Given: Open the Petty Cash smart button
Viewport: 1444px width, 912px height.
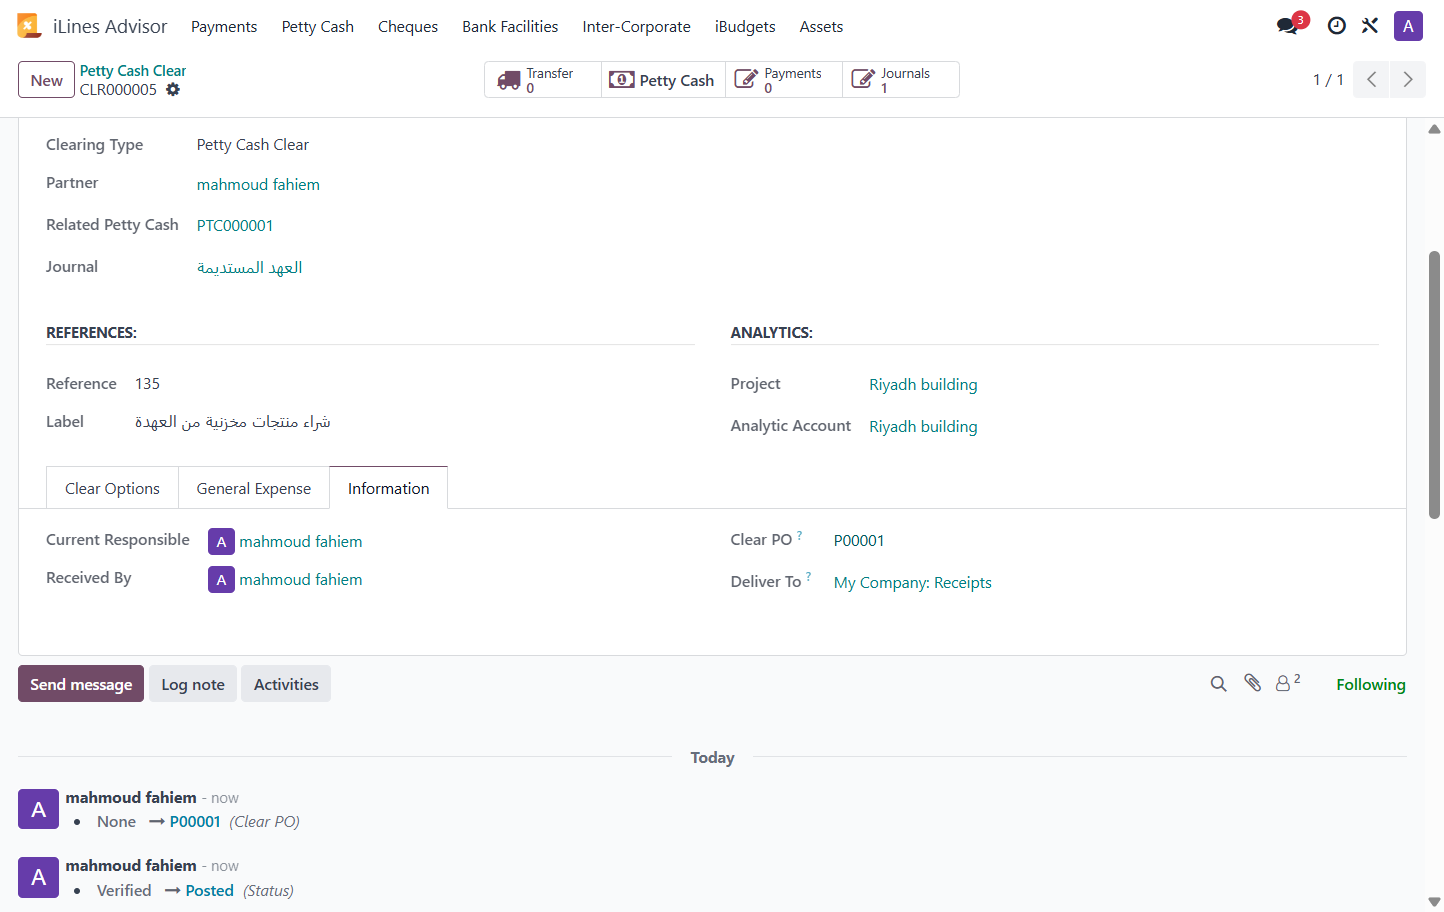Looking at the screenshot, I should 663,80.
